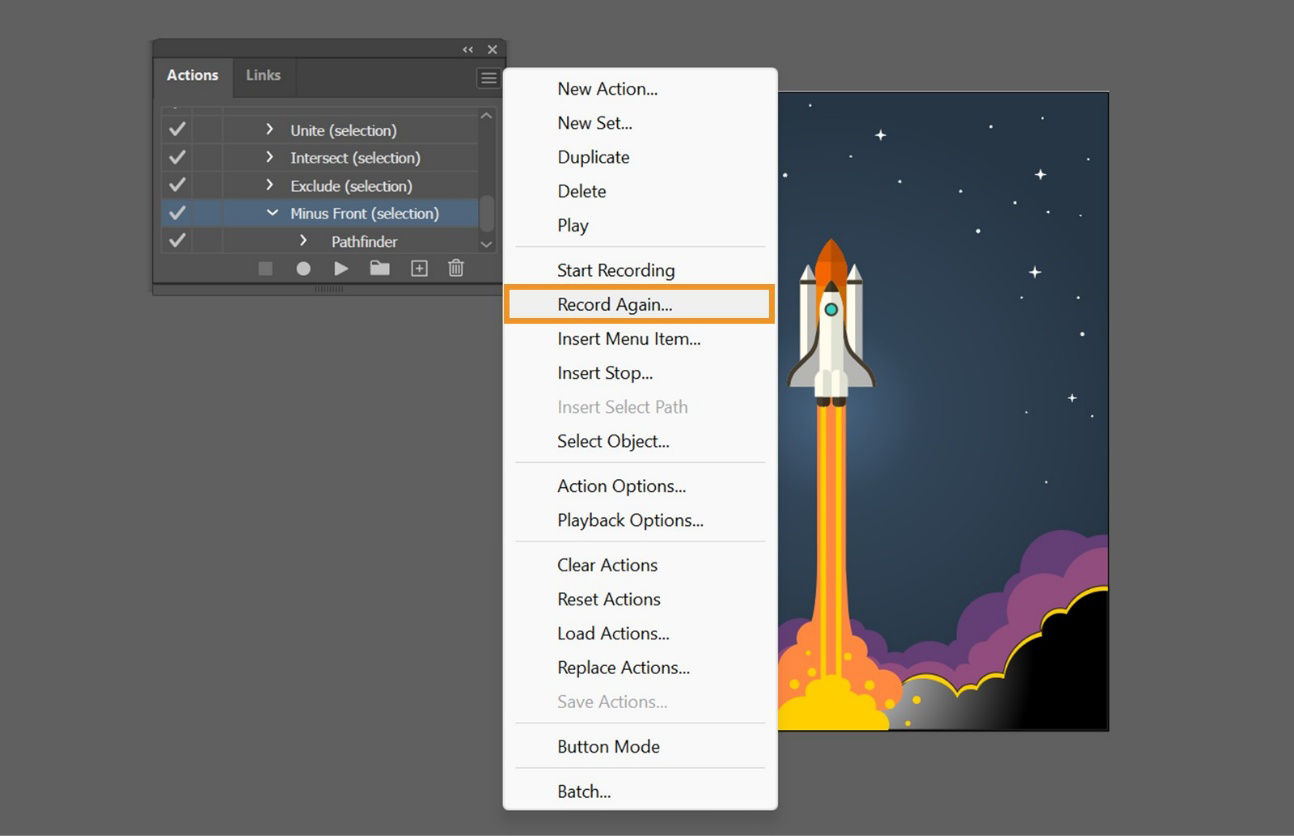The height and width of the screenshot is (836, 1294).
Task: Expand the Pathfinder step details
Action: (303, 241)
